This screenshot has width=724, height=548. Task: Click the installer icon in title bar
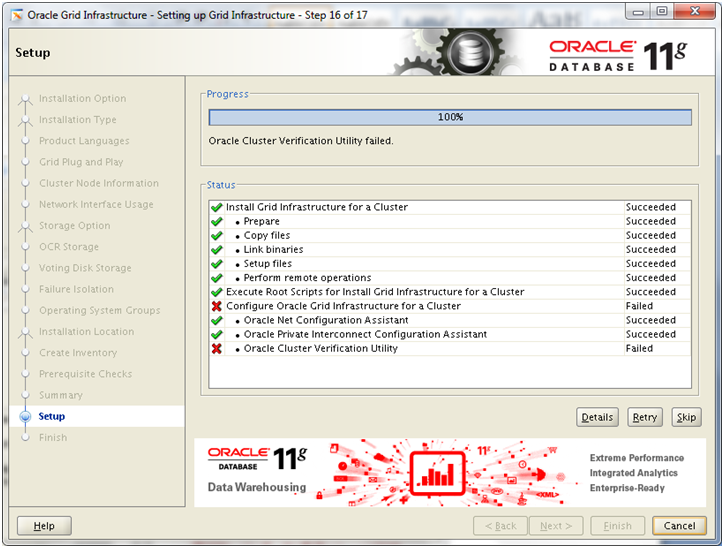tap(17, 15)
